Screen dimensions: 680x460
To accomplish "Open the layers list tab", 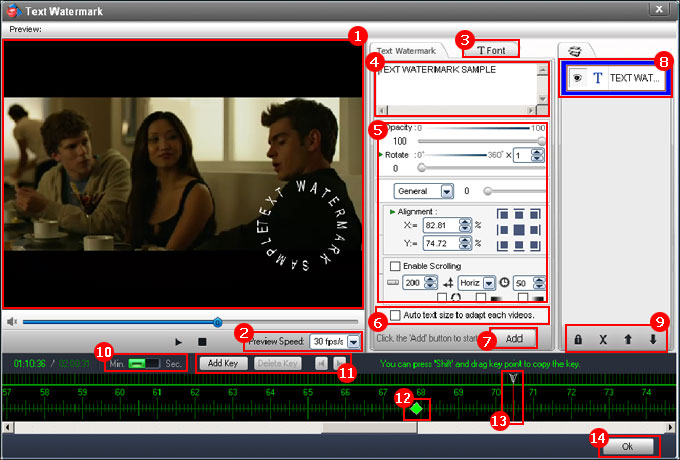I will point(575,51).
